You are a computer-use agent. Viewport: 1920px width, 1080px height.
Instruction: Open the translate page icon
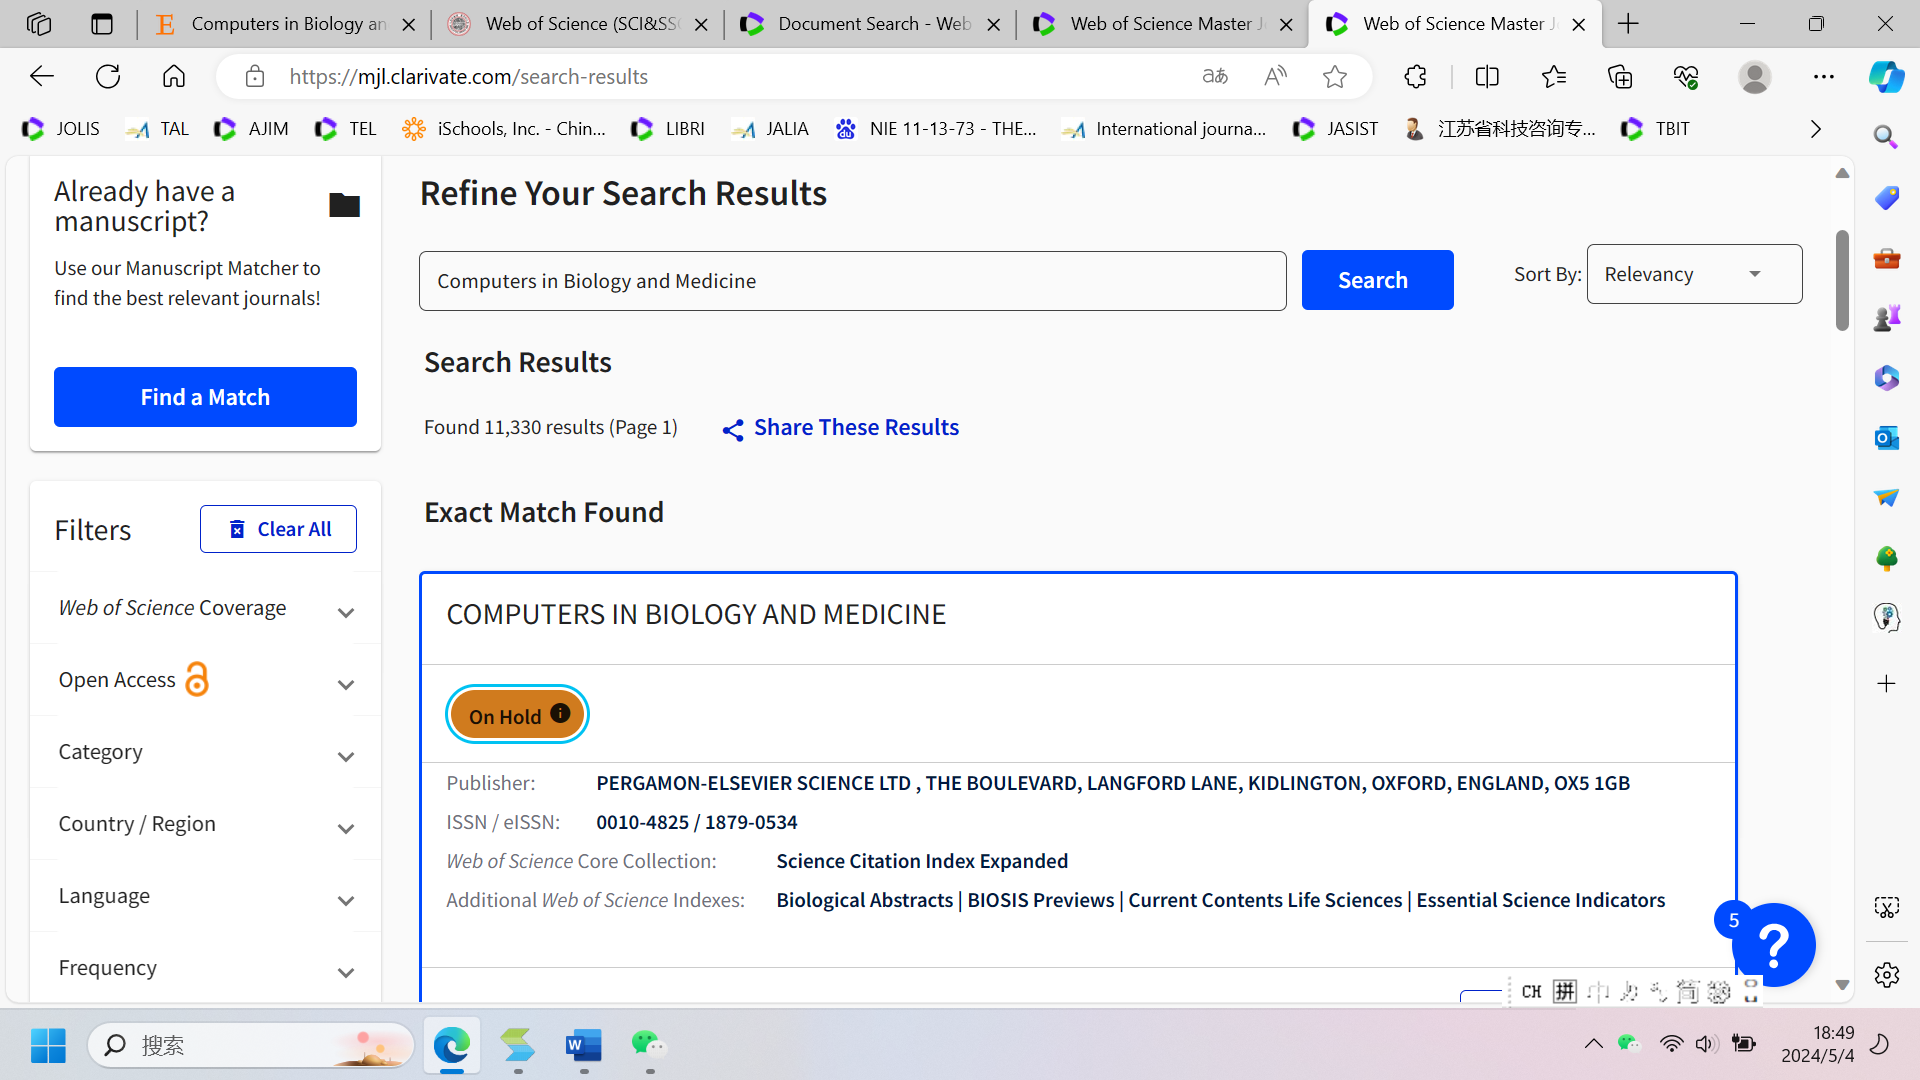point(1215,76)
